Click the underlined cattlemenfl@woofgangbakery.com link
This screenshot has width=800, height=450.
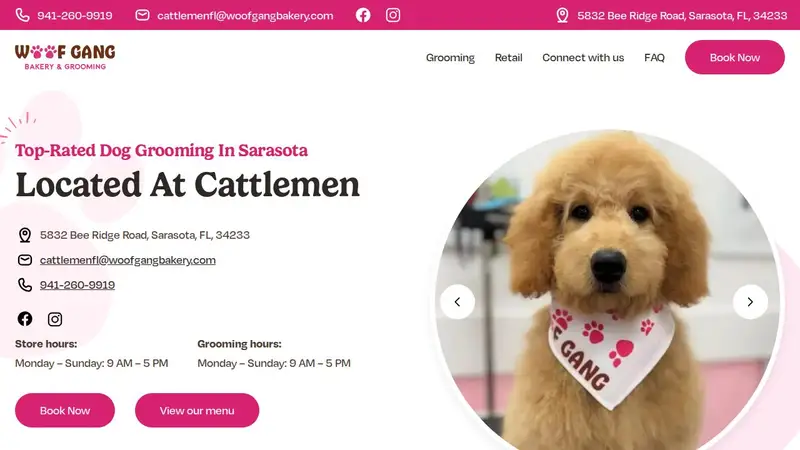point(128,260)
